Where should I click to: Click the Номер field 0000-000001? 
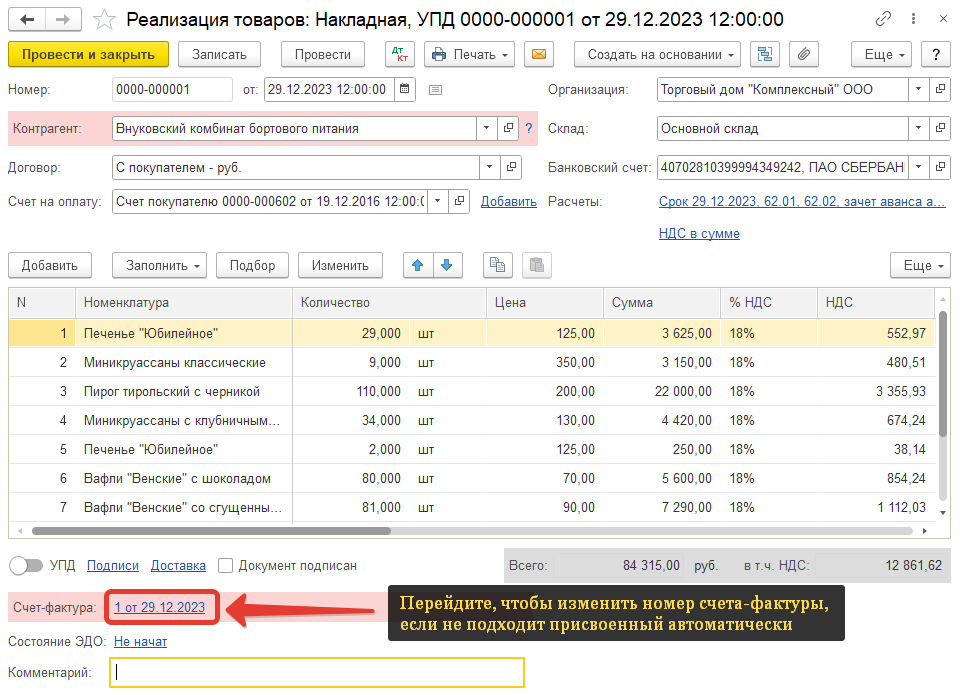coord(172,89)
